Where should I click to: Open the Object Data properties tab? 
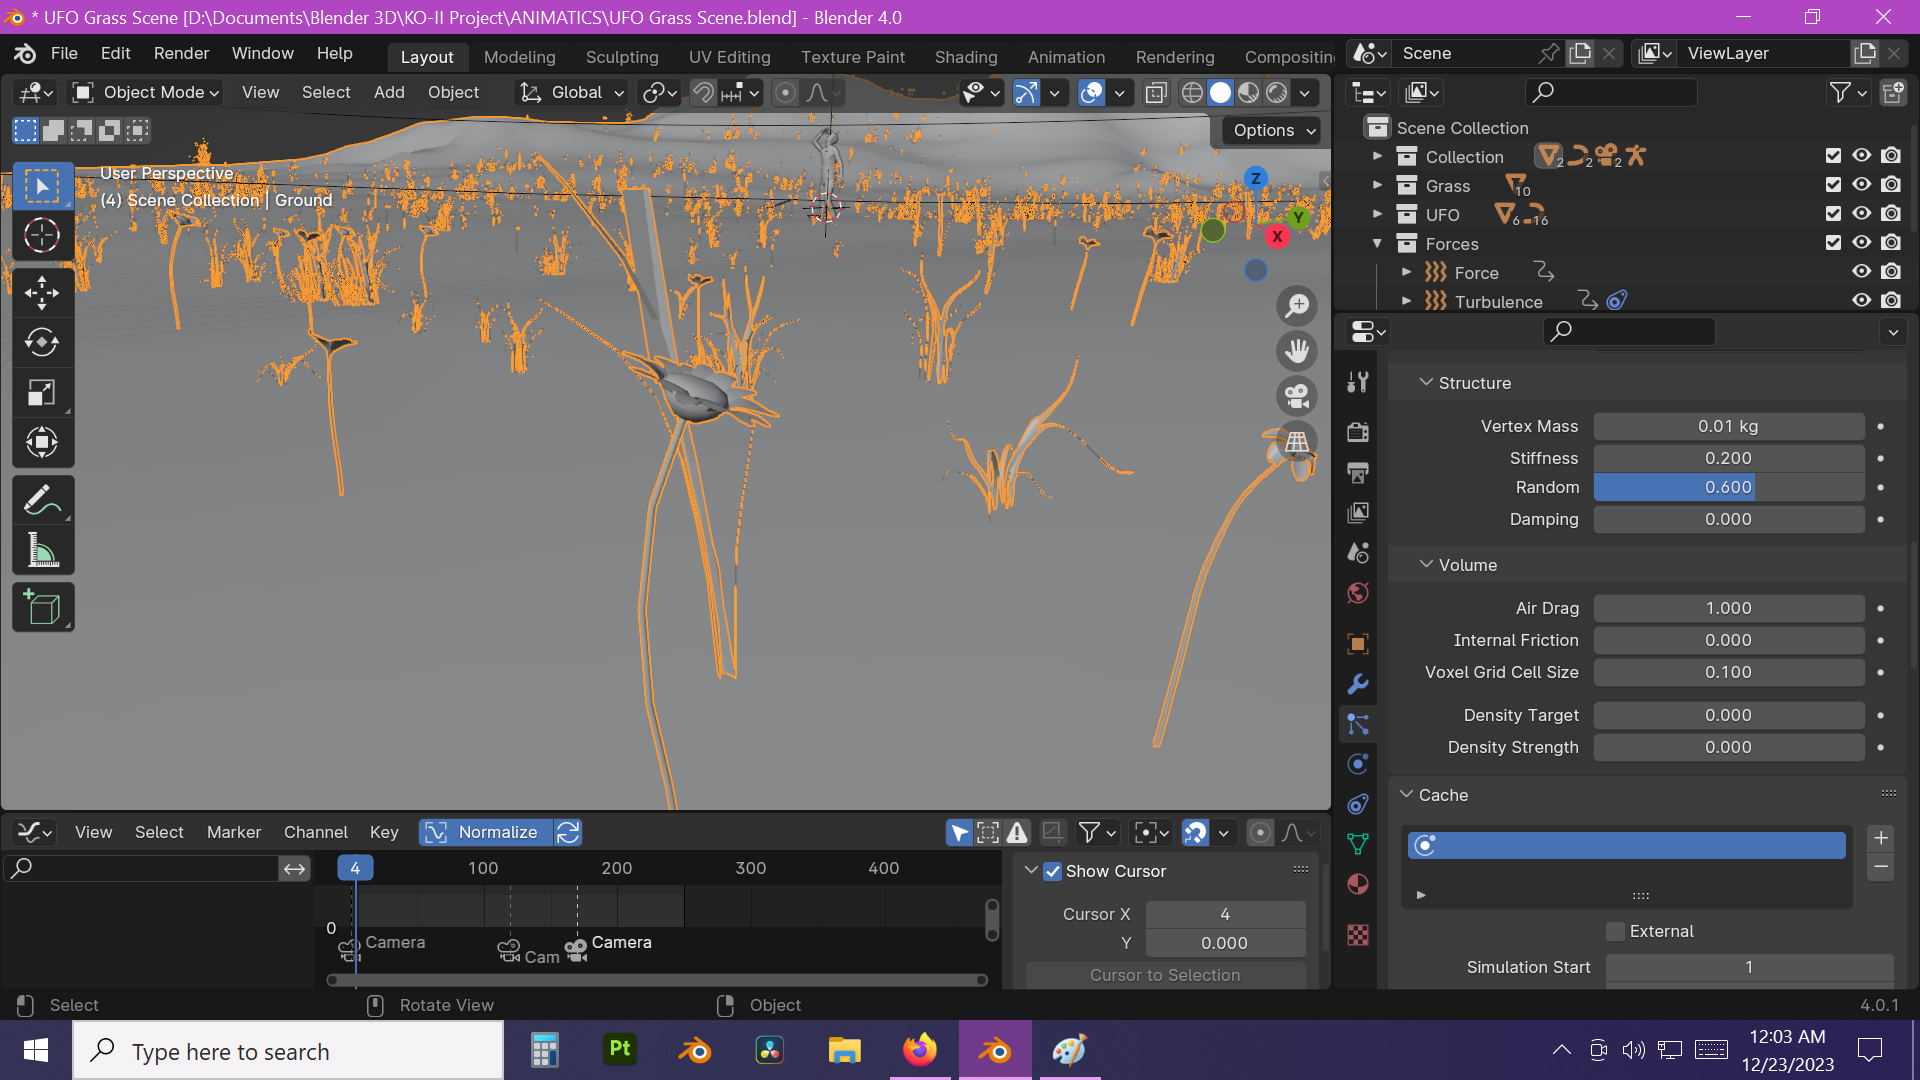click(x=1358, y=844)
